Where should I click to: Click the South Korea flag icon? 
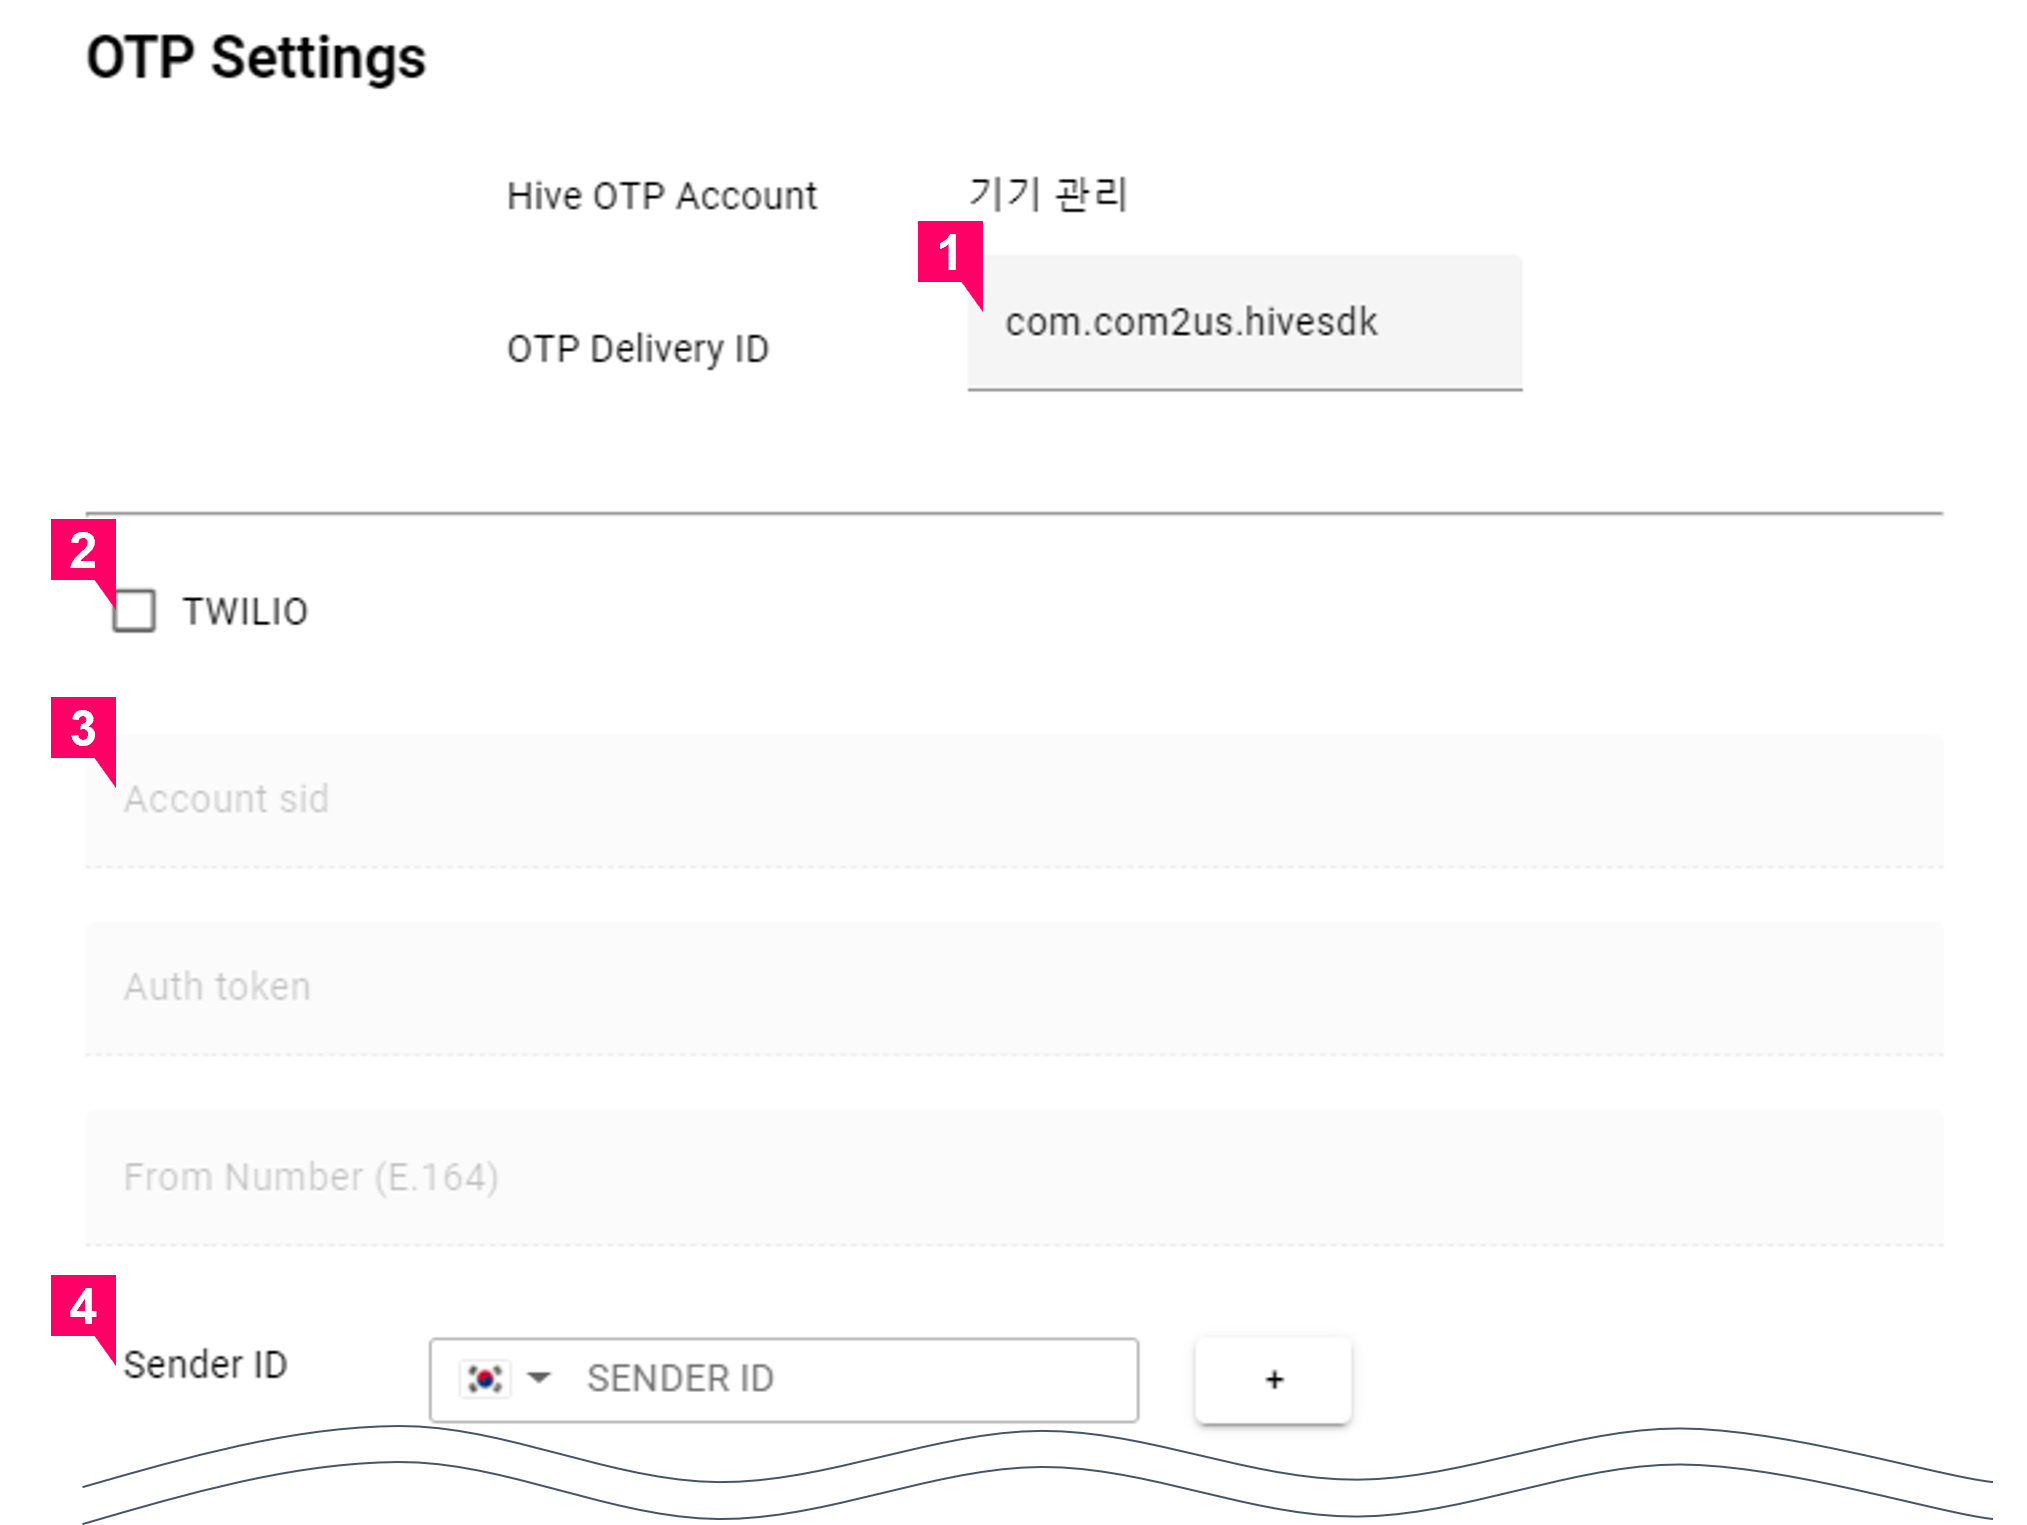pyautogui.click(x=484, y=1379)
